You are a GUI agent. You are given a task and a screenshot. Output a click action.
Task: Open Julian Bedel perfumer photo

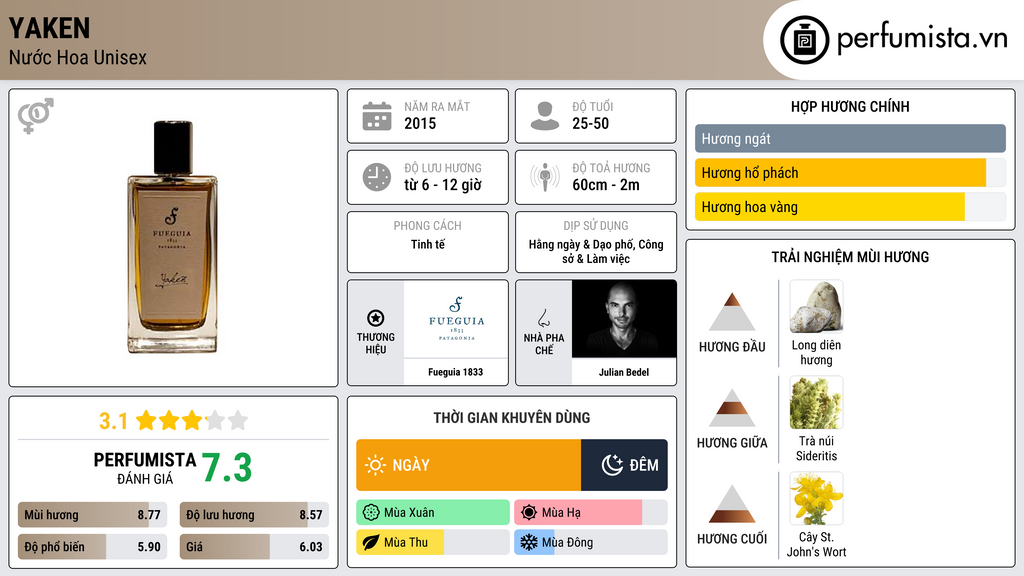point(624,319)
